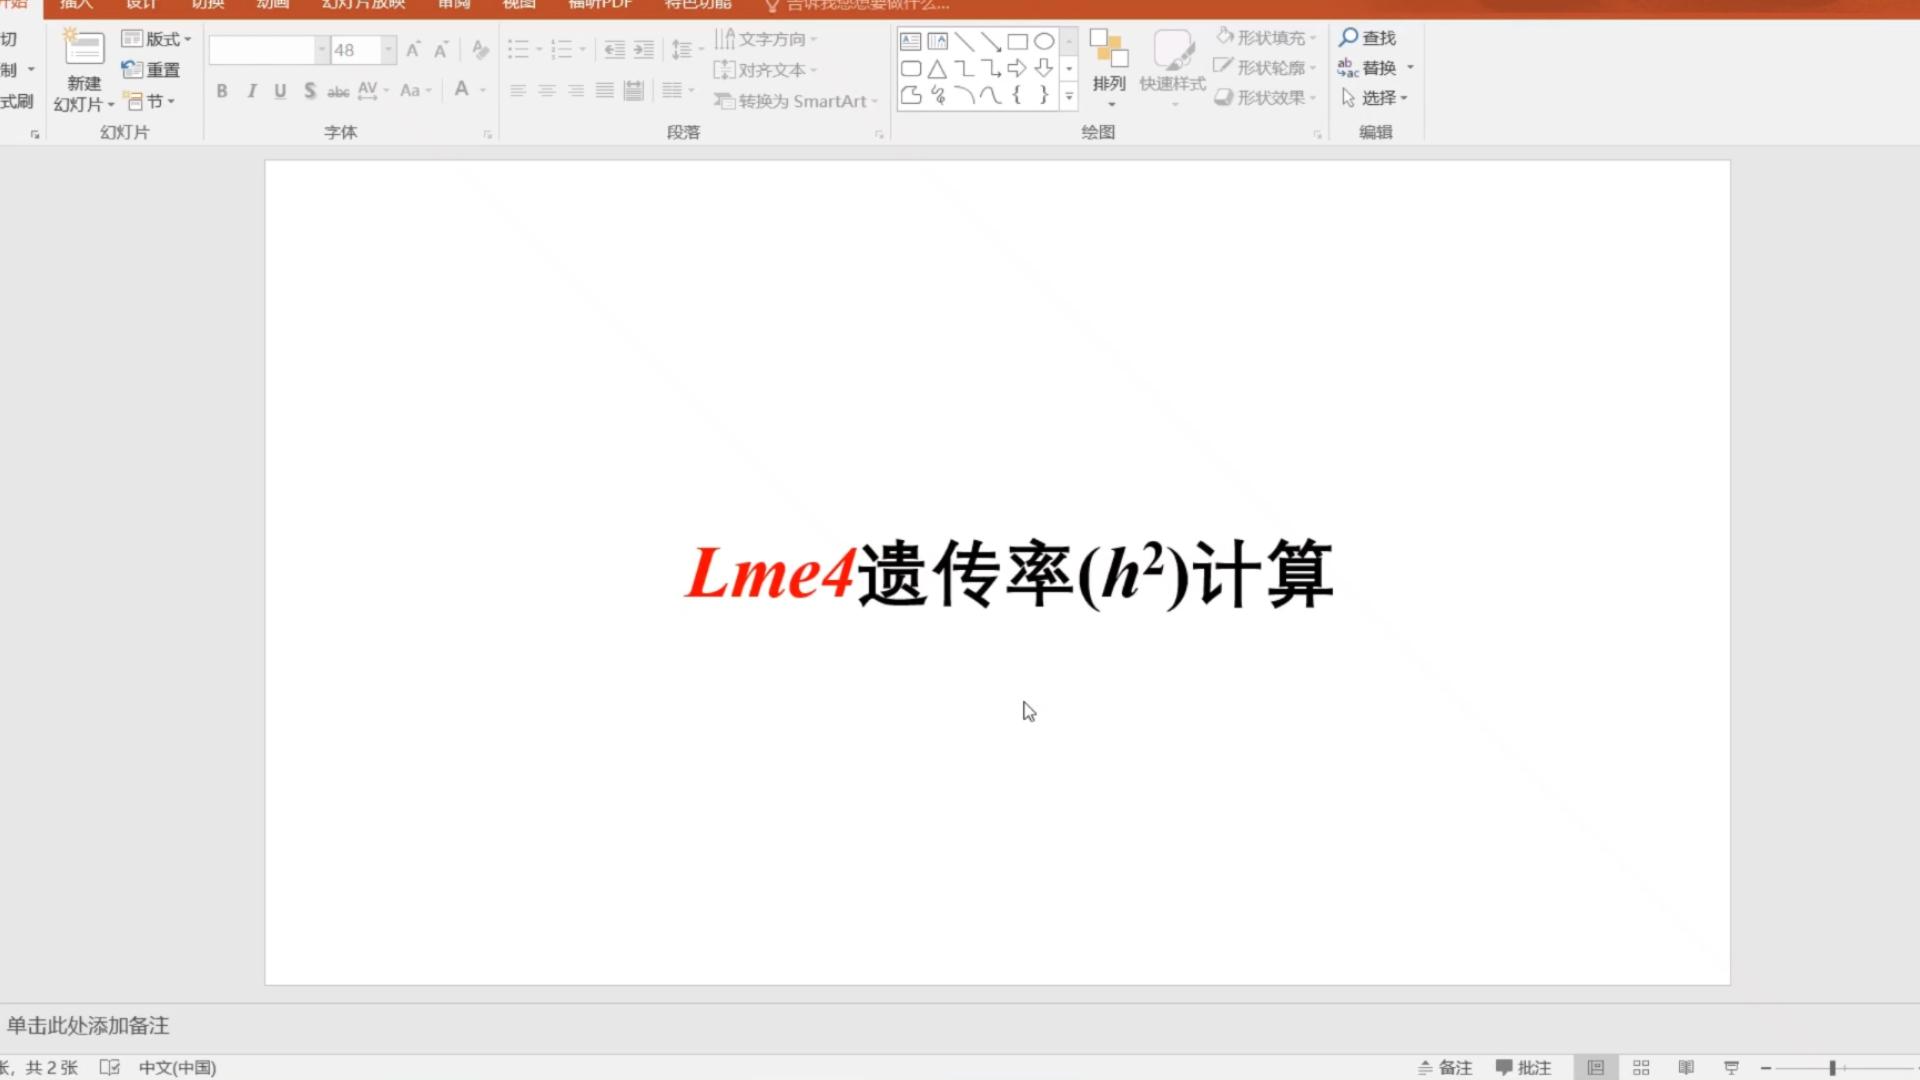This screenshot has width=1920, height=1080.
Task: Switch to slide sorter view
Action: 1641,1068
